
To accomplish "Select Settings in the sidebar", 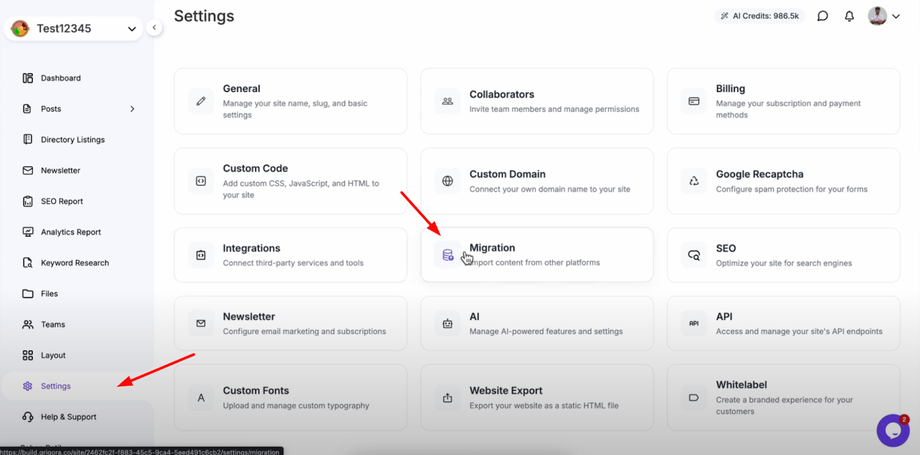I will point(55,386).
